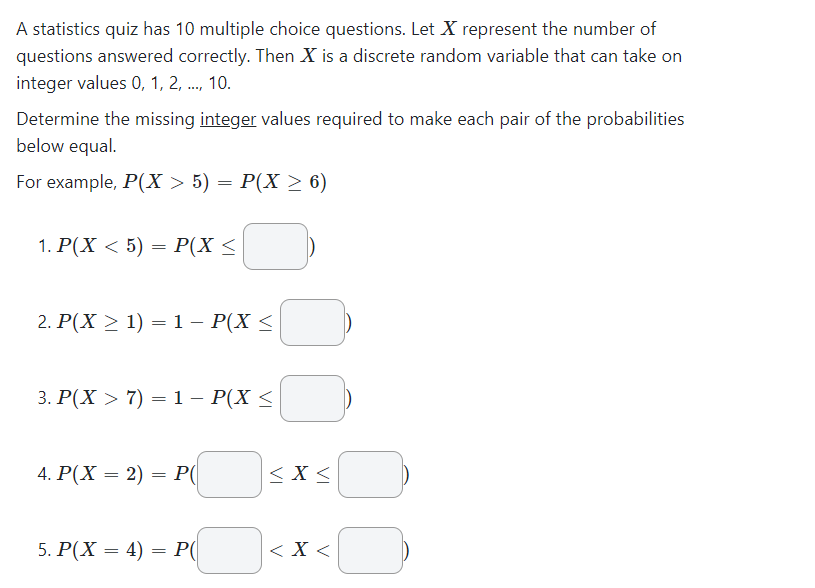
Task: Click the answer box in question 2
Action: click(x=311, y=322)
